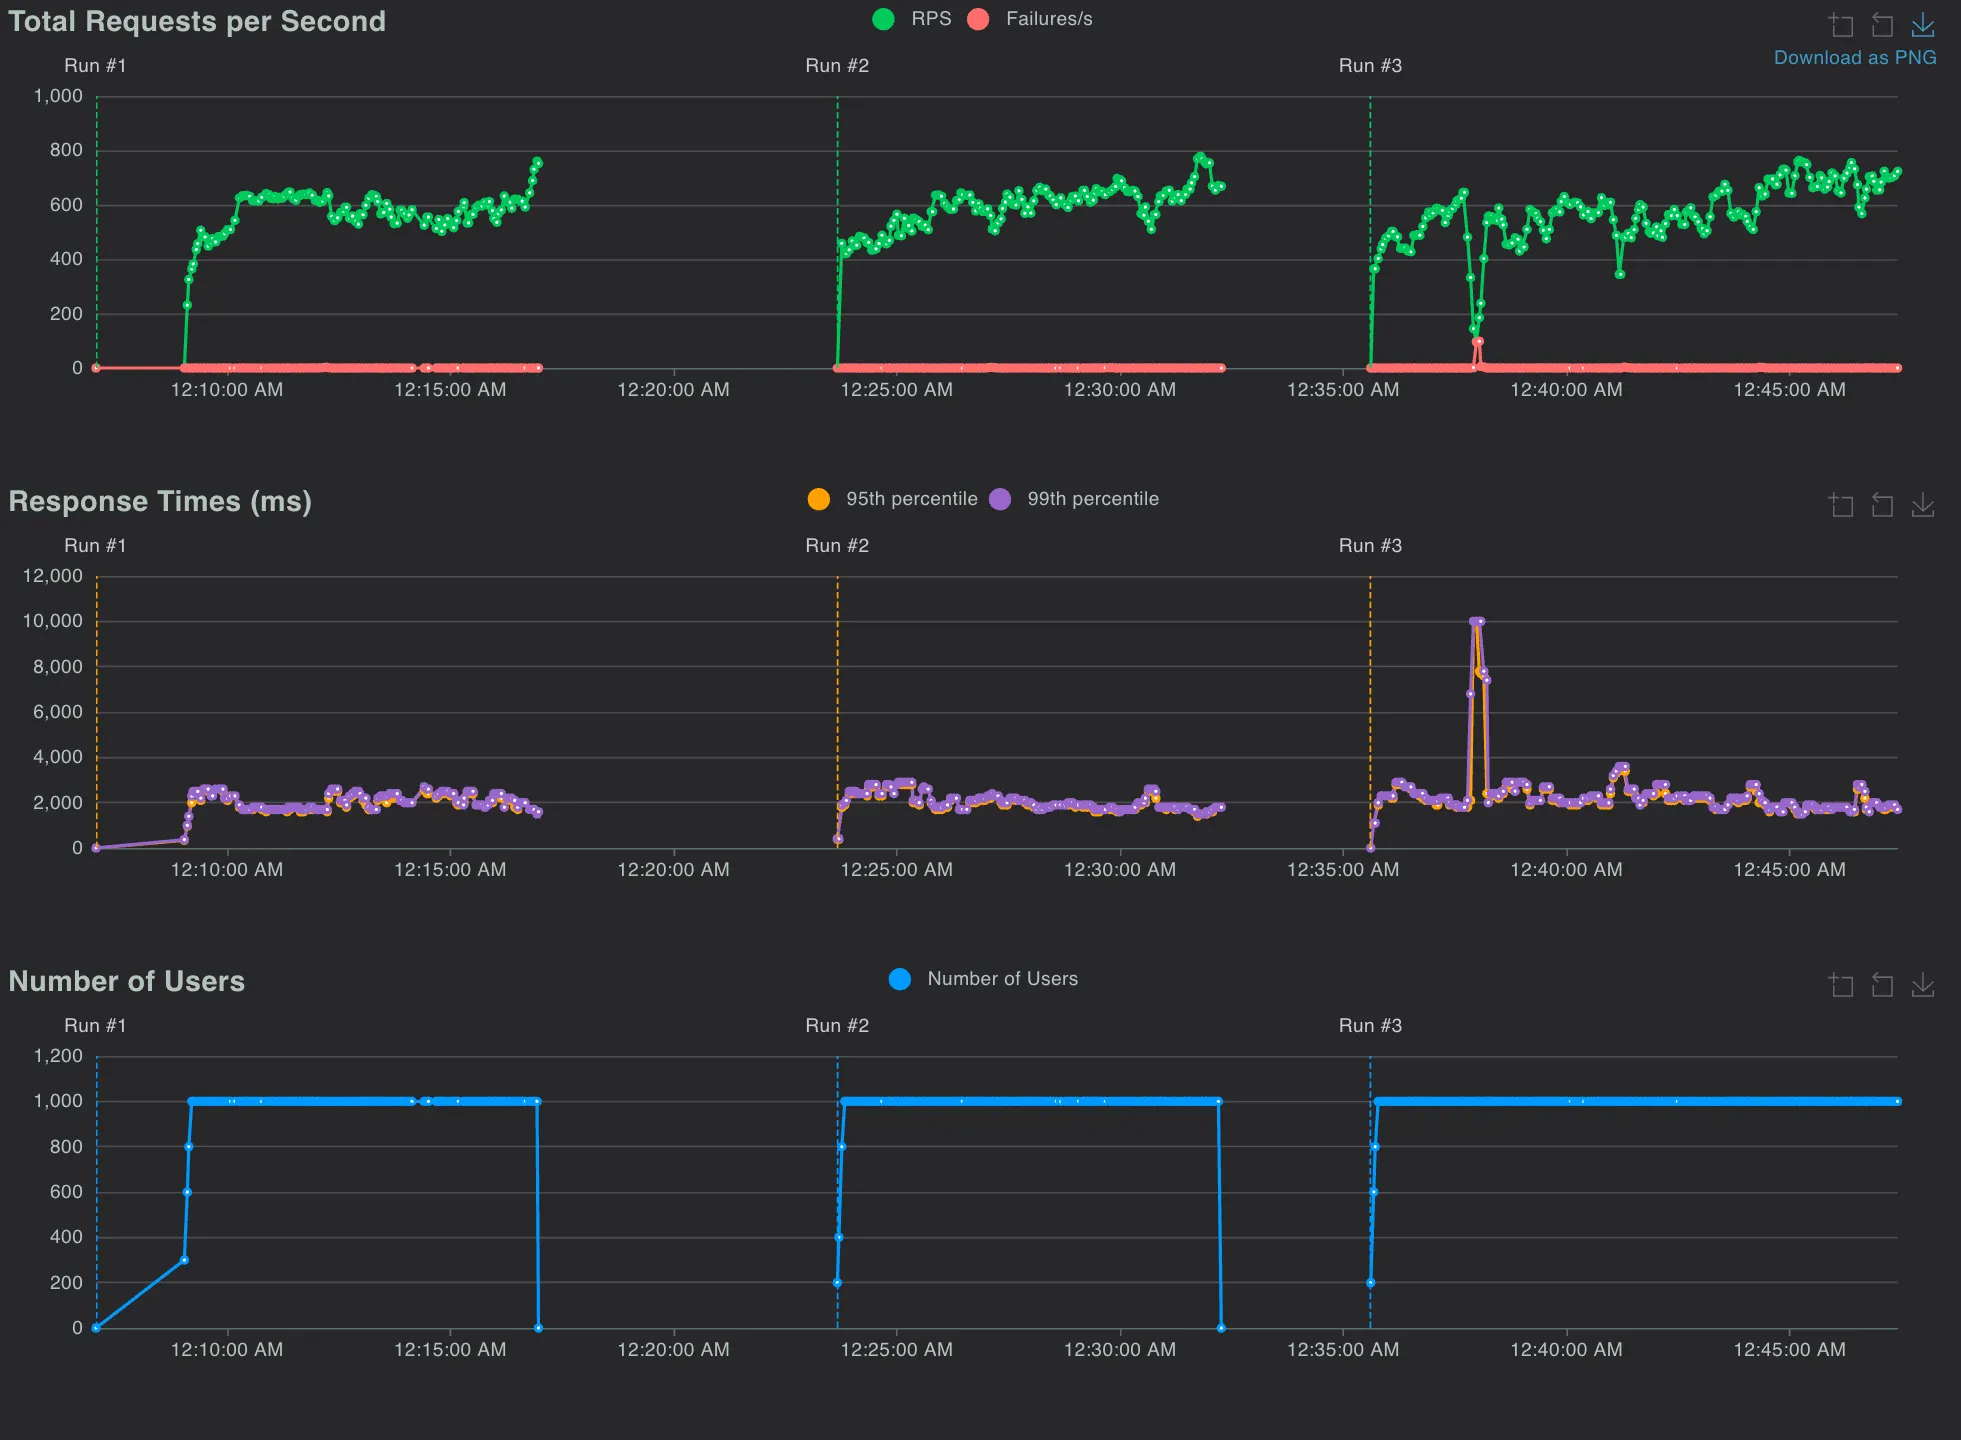Activate area zoom on Number of Users chart
Viewport: 1961px width, 1440px height.
pos(1841,985)
